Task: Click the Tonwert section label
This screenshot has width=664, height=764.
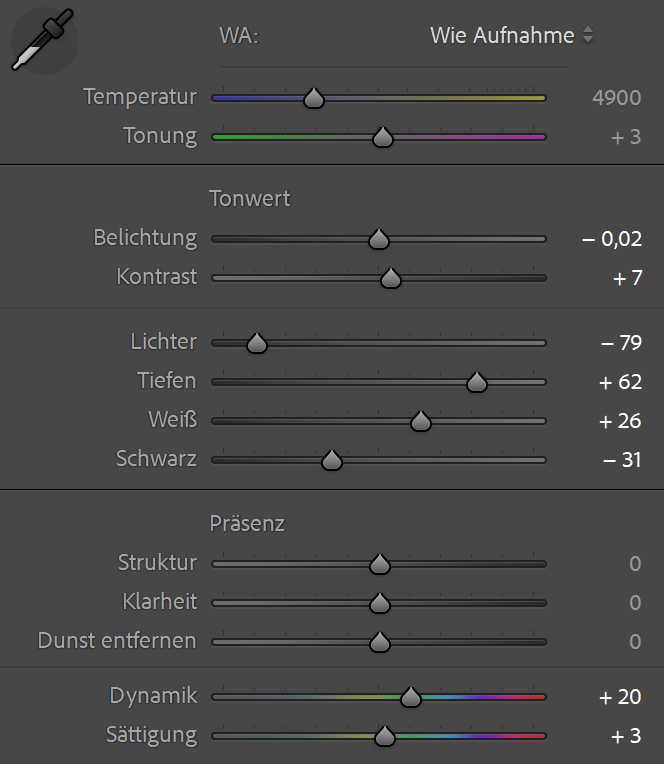Action: coord(250,198)
